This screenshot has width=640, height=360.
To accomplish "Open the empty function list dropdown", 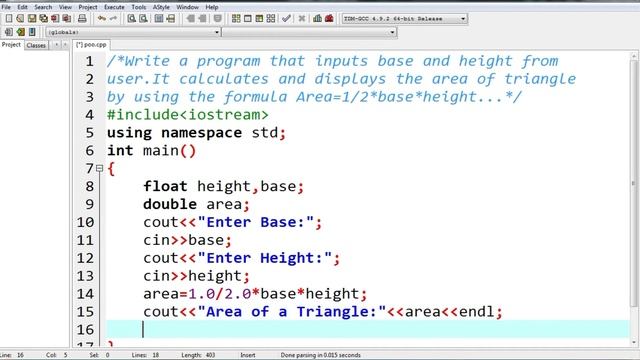I will 309,32.
